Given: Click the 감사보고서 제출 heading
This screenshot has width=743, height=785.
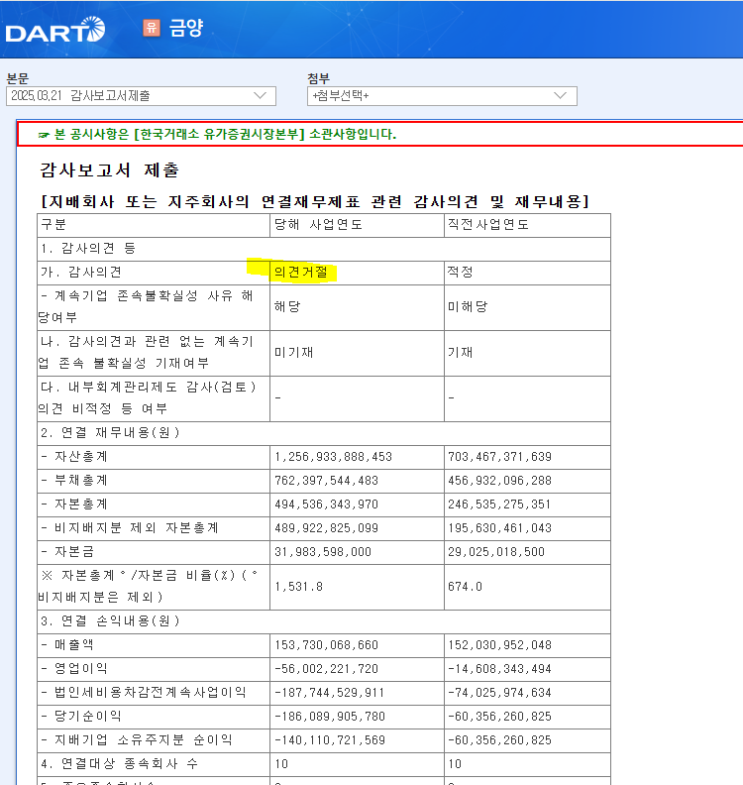Looking at the screenshot, I should [109, 170].
